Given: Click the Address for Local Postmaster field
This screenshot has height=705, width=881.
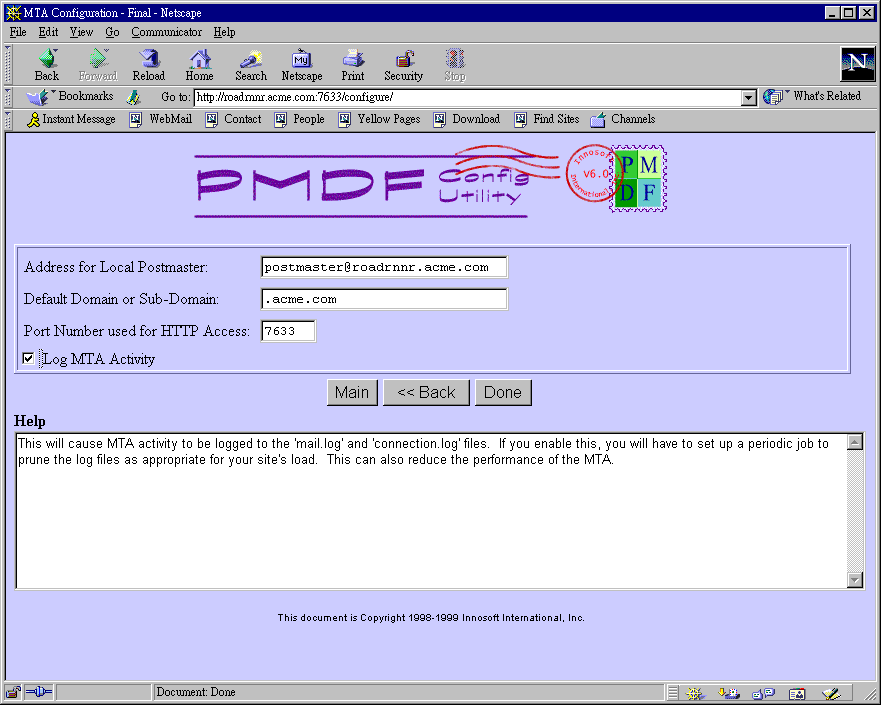Looking at the screenshot, I should (384, 267).
